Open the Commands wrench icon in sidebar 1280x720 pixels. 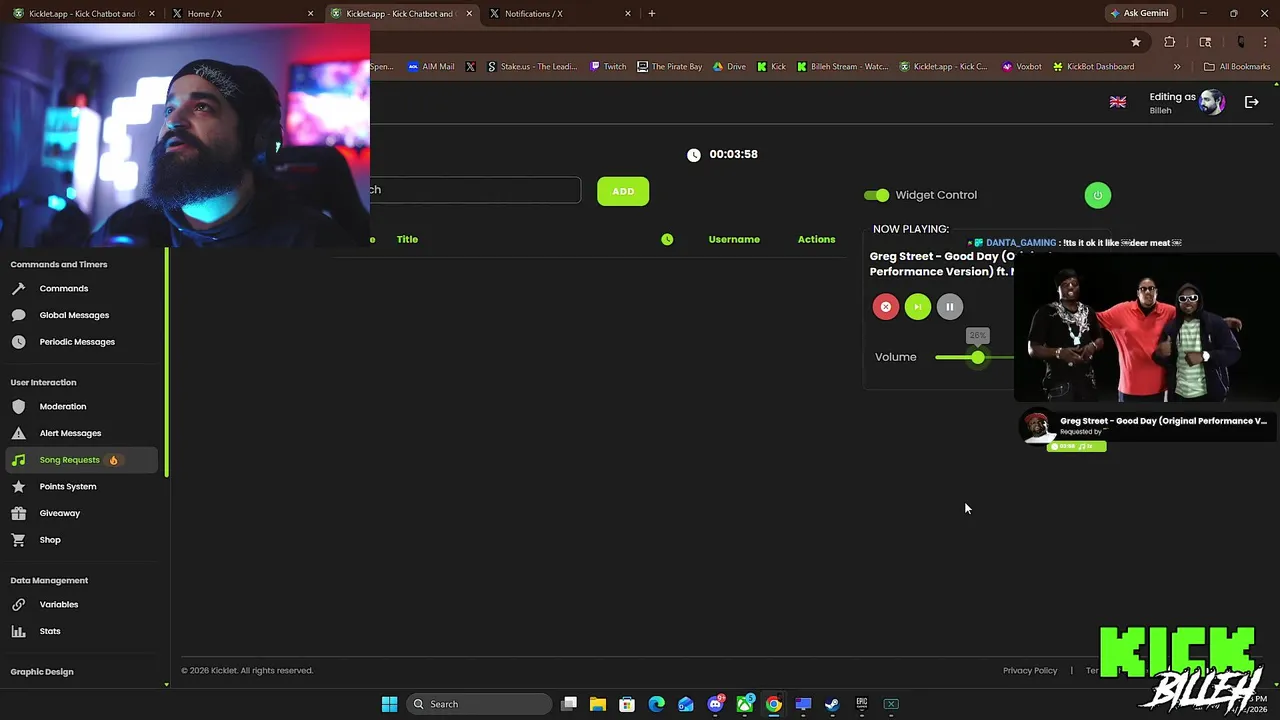coord(18,288)
